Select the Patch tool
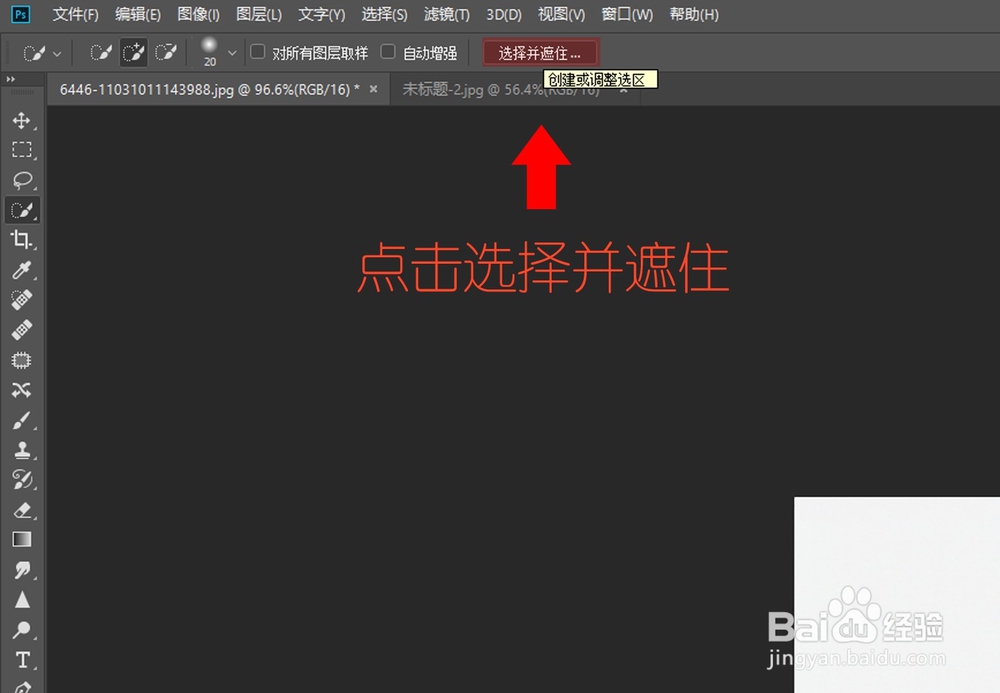 tap(22, 360)
